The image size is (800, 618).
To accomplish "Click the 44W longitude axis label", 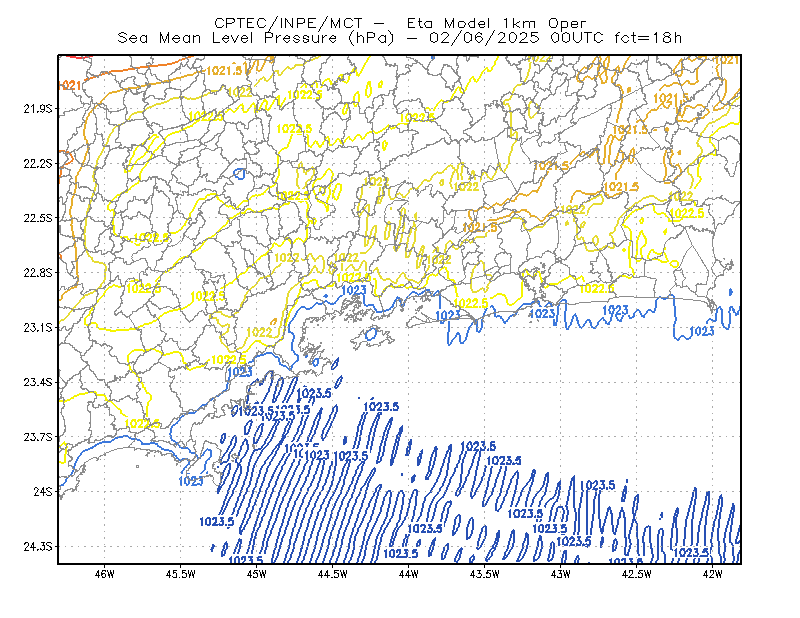I will click(409, 574).
